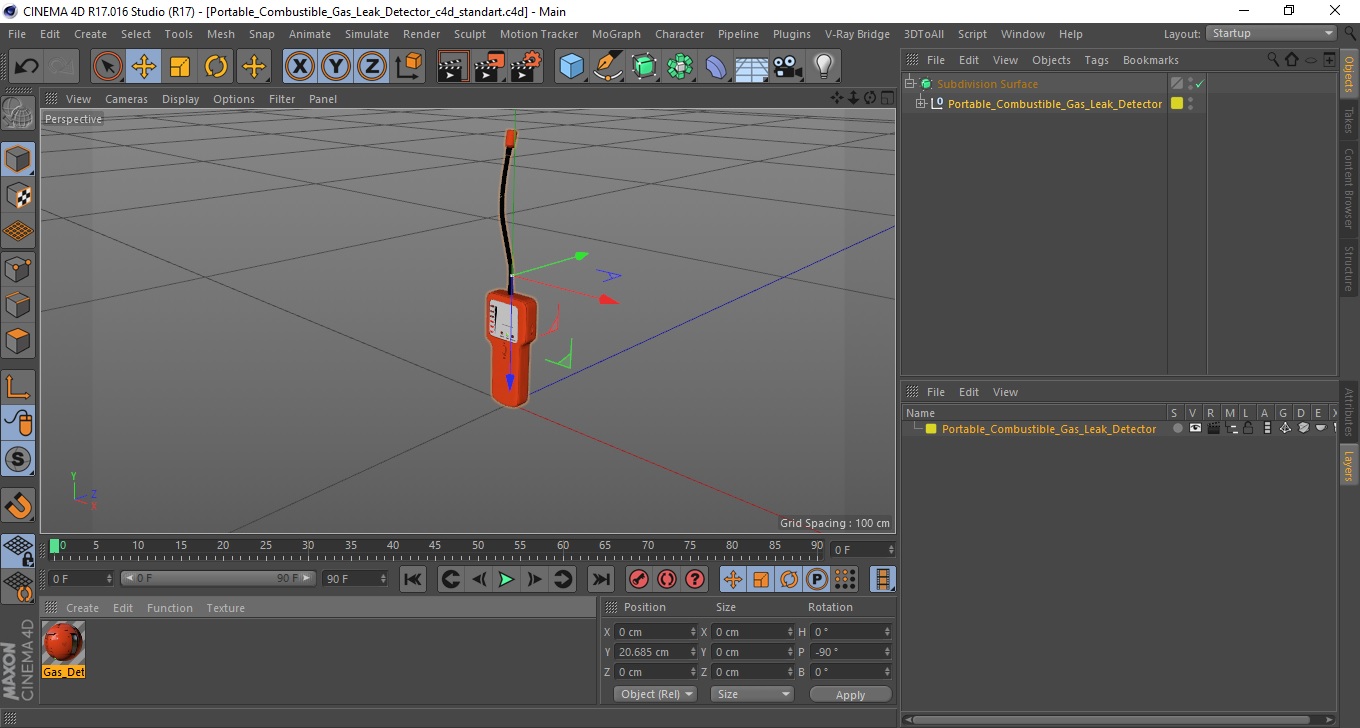
Task: Click frame 45 on timeline ruler
Action: coord(435,546)
